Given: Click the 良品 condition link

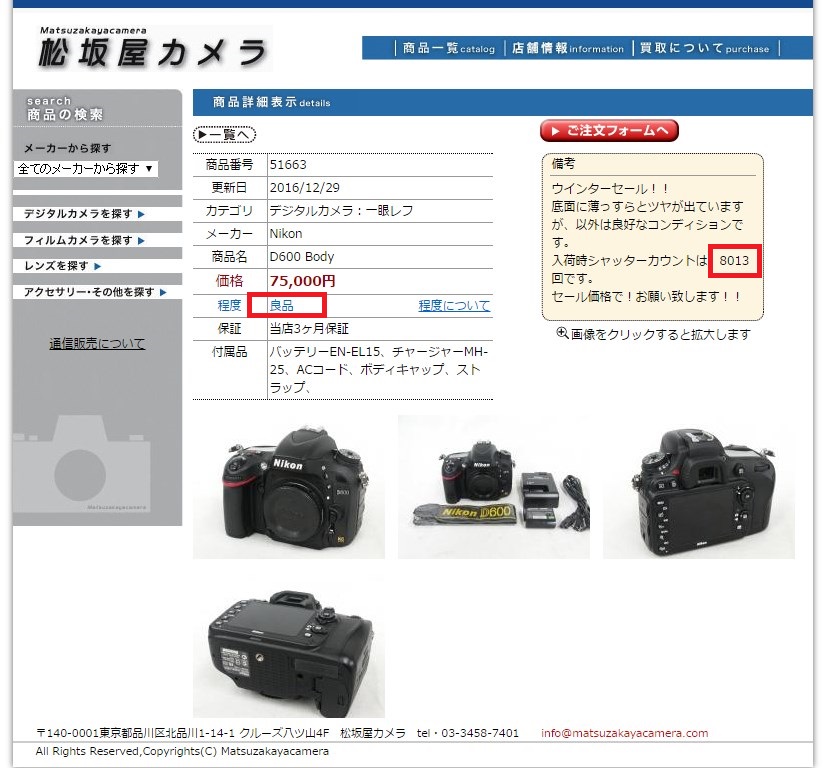Looking at the screenshot, I should click(x=282, y=305).
